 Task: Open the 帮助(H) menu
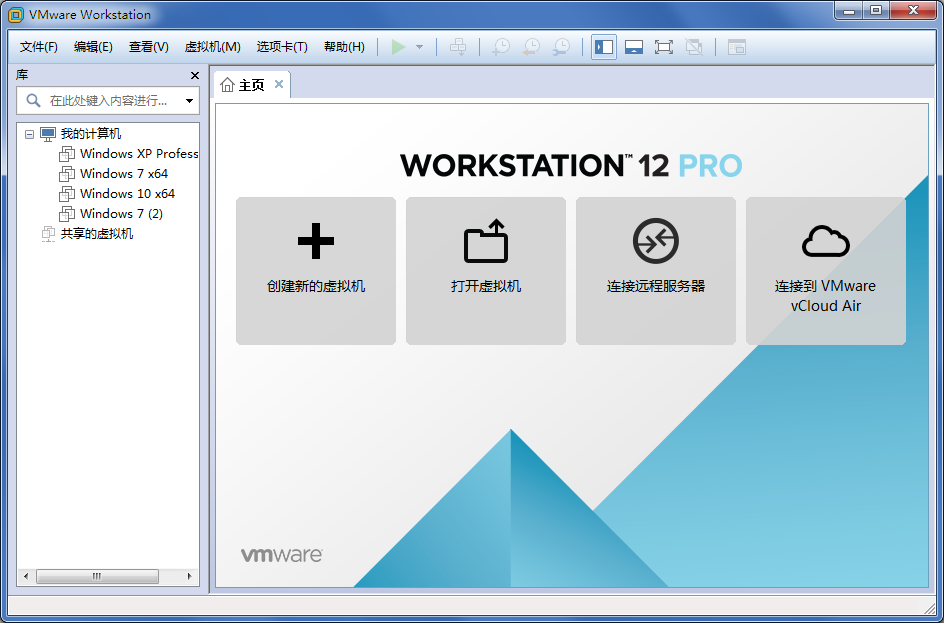click(x=344, y=47)
